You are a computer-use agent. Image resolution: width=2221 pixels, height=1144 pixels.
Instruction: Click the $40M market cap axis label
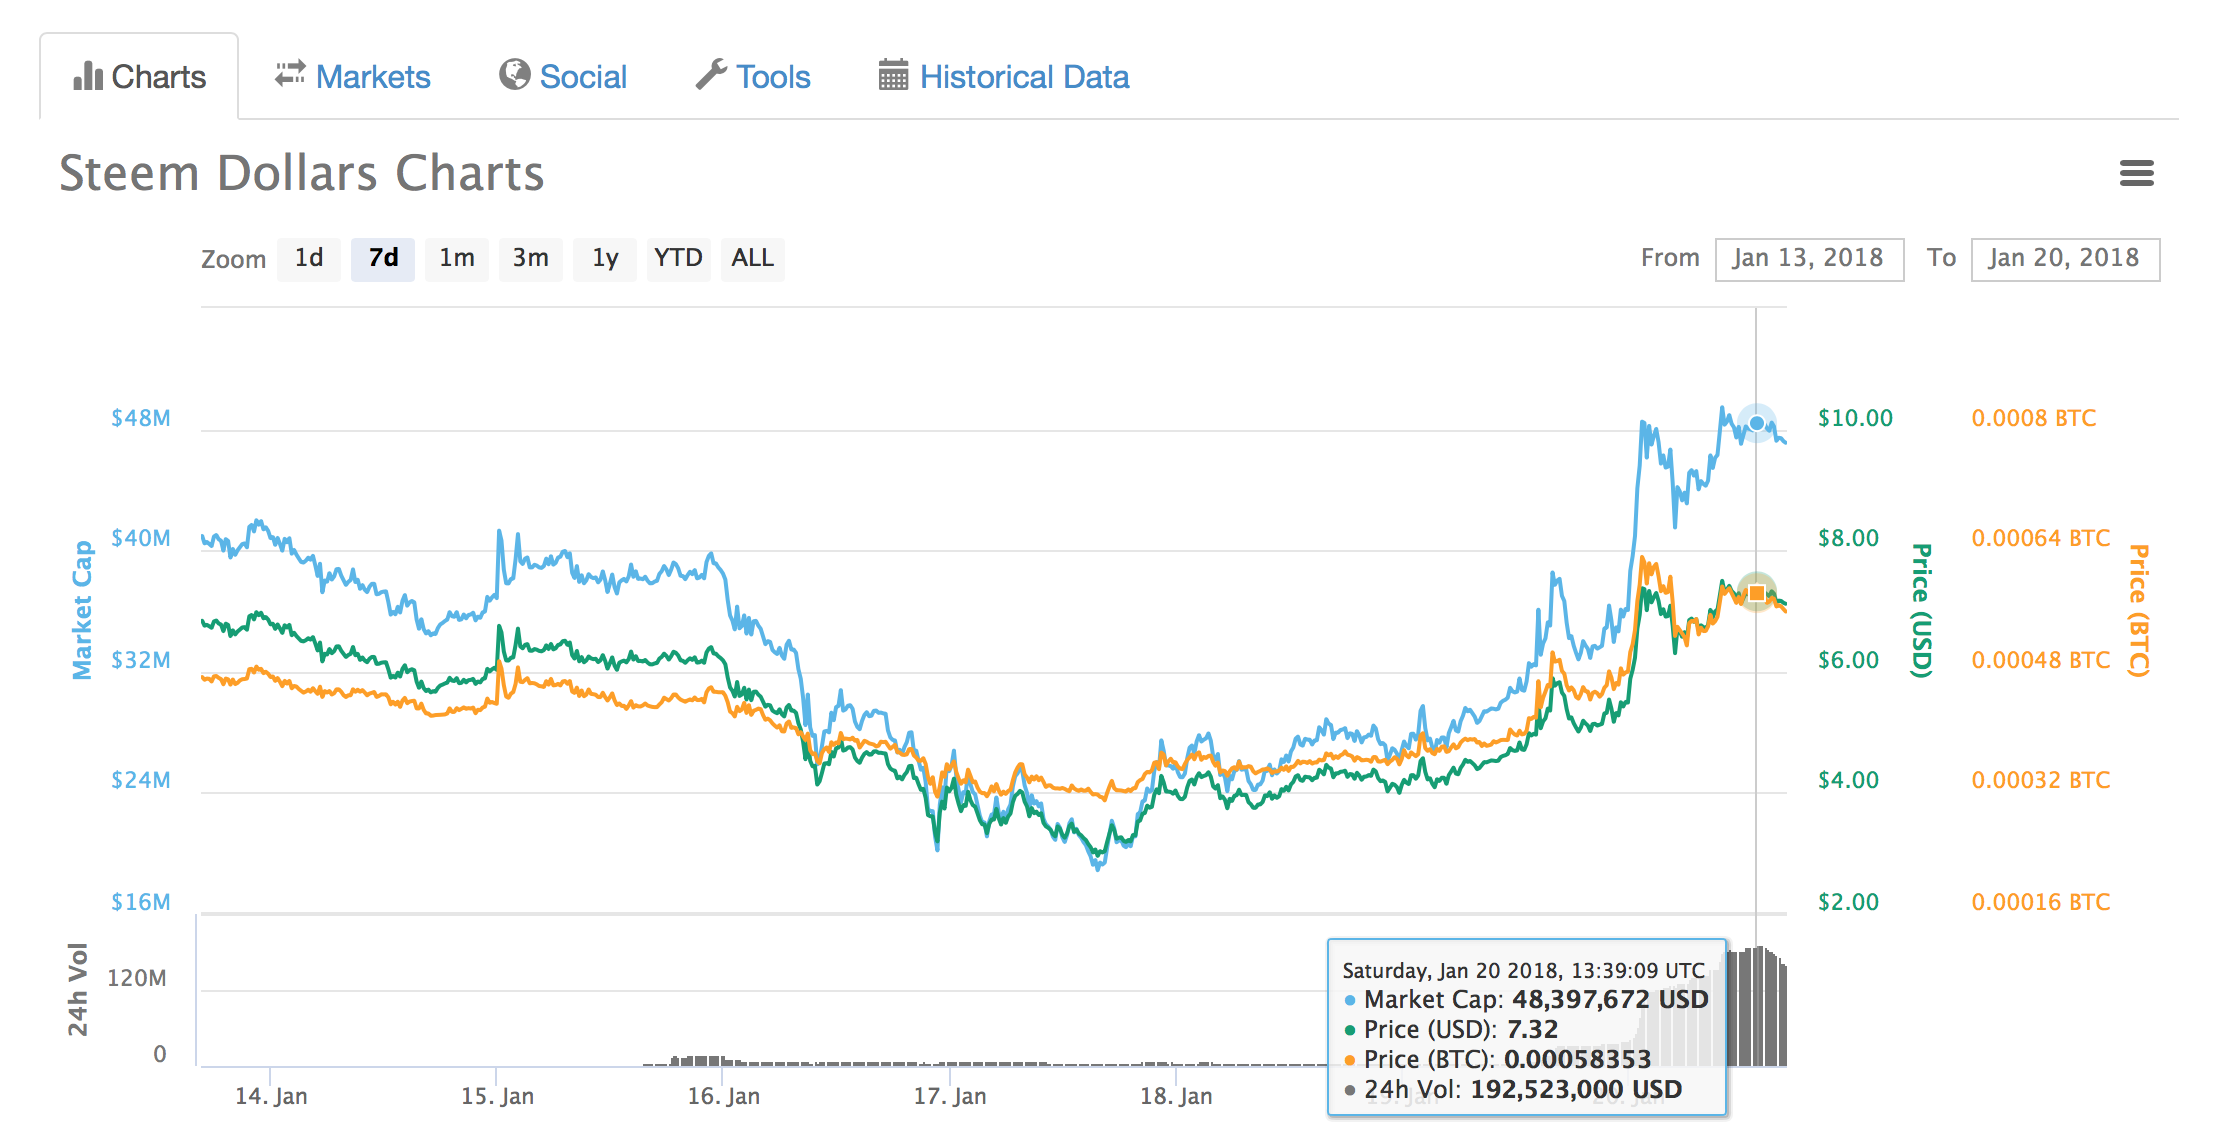click(x=141, y=538)
